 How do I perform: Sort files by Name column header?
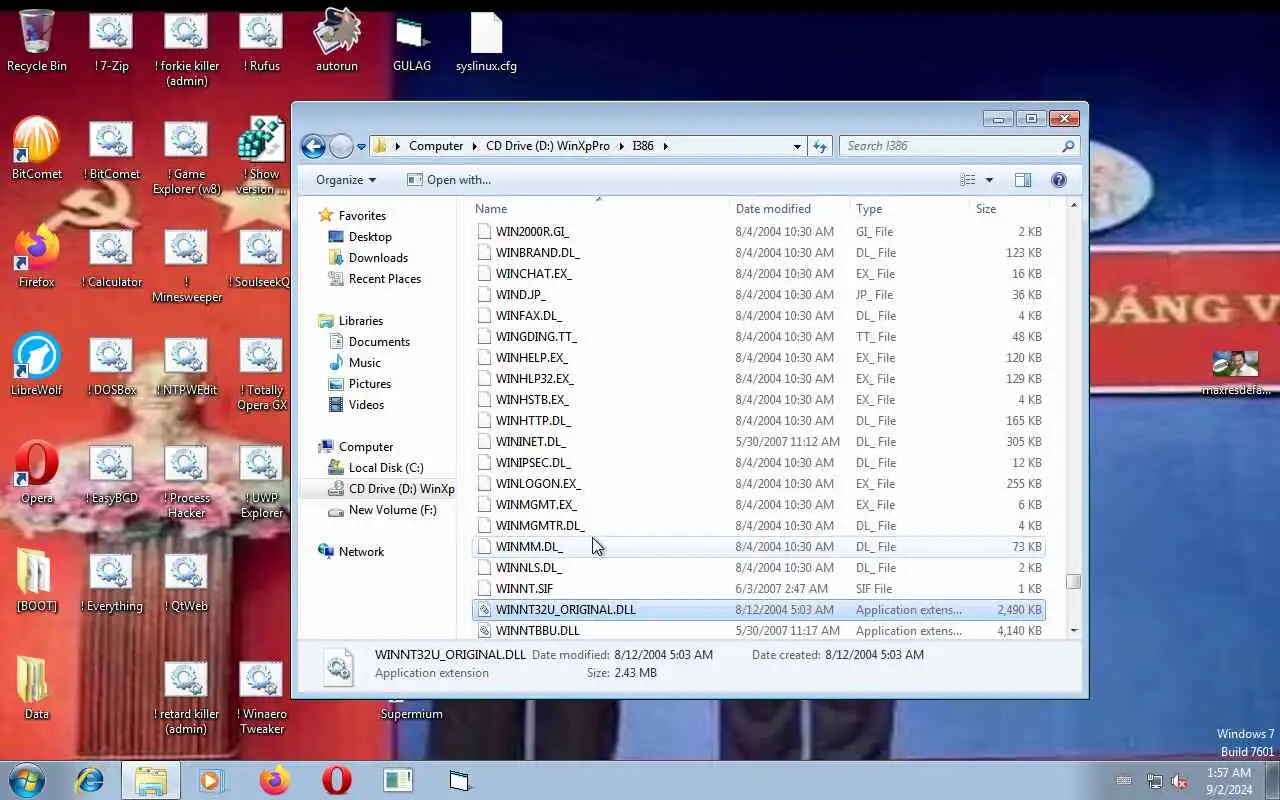coord(598,209)
